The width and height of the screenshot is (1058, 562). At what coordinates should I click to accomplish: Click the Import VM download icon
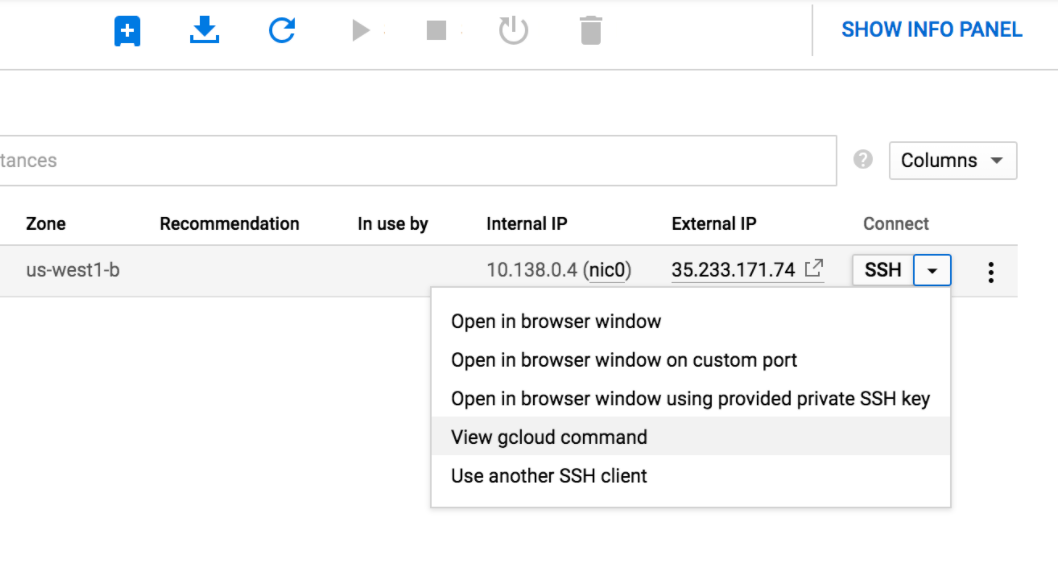(x=204, y=31)
